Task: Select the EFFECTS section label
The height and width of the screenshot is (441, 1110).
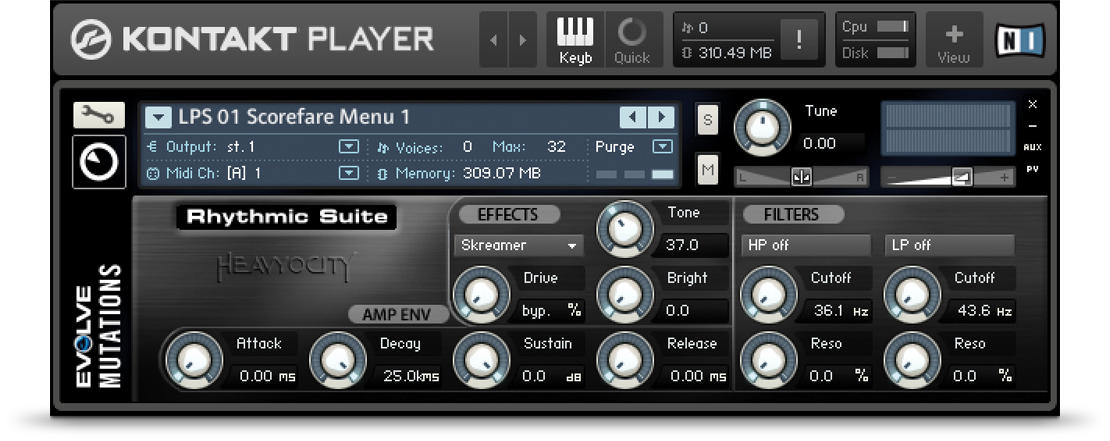Action: click(x=509, y=214)
